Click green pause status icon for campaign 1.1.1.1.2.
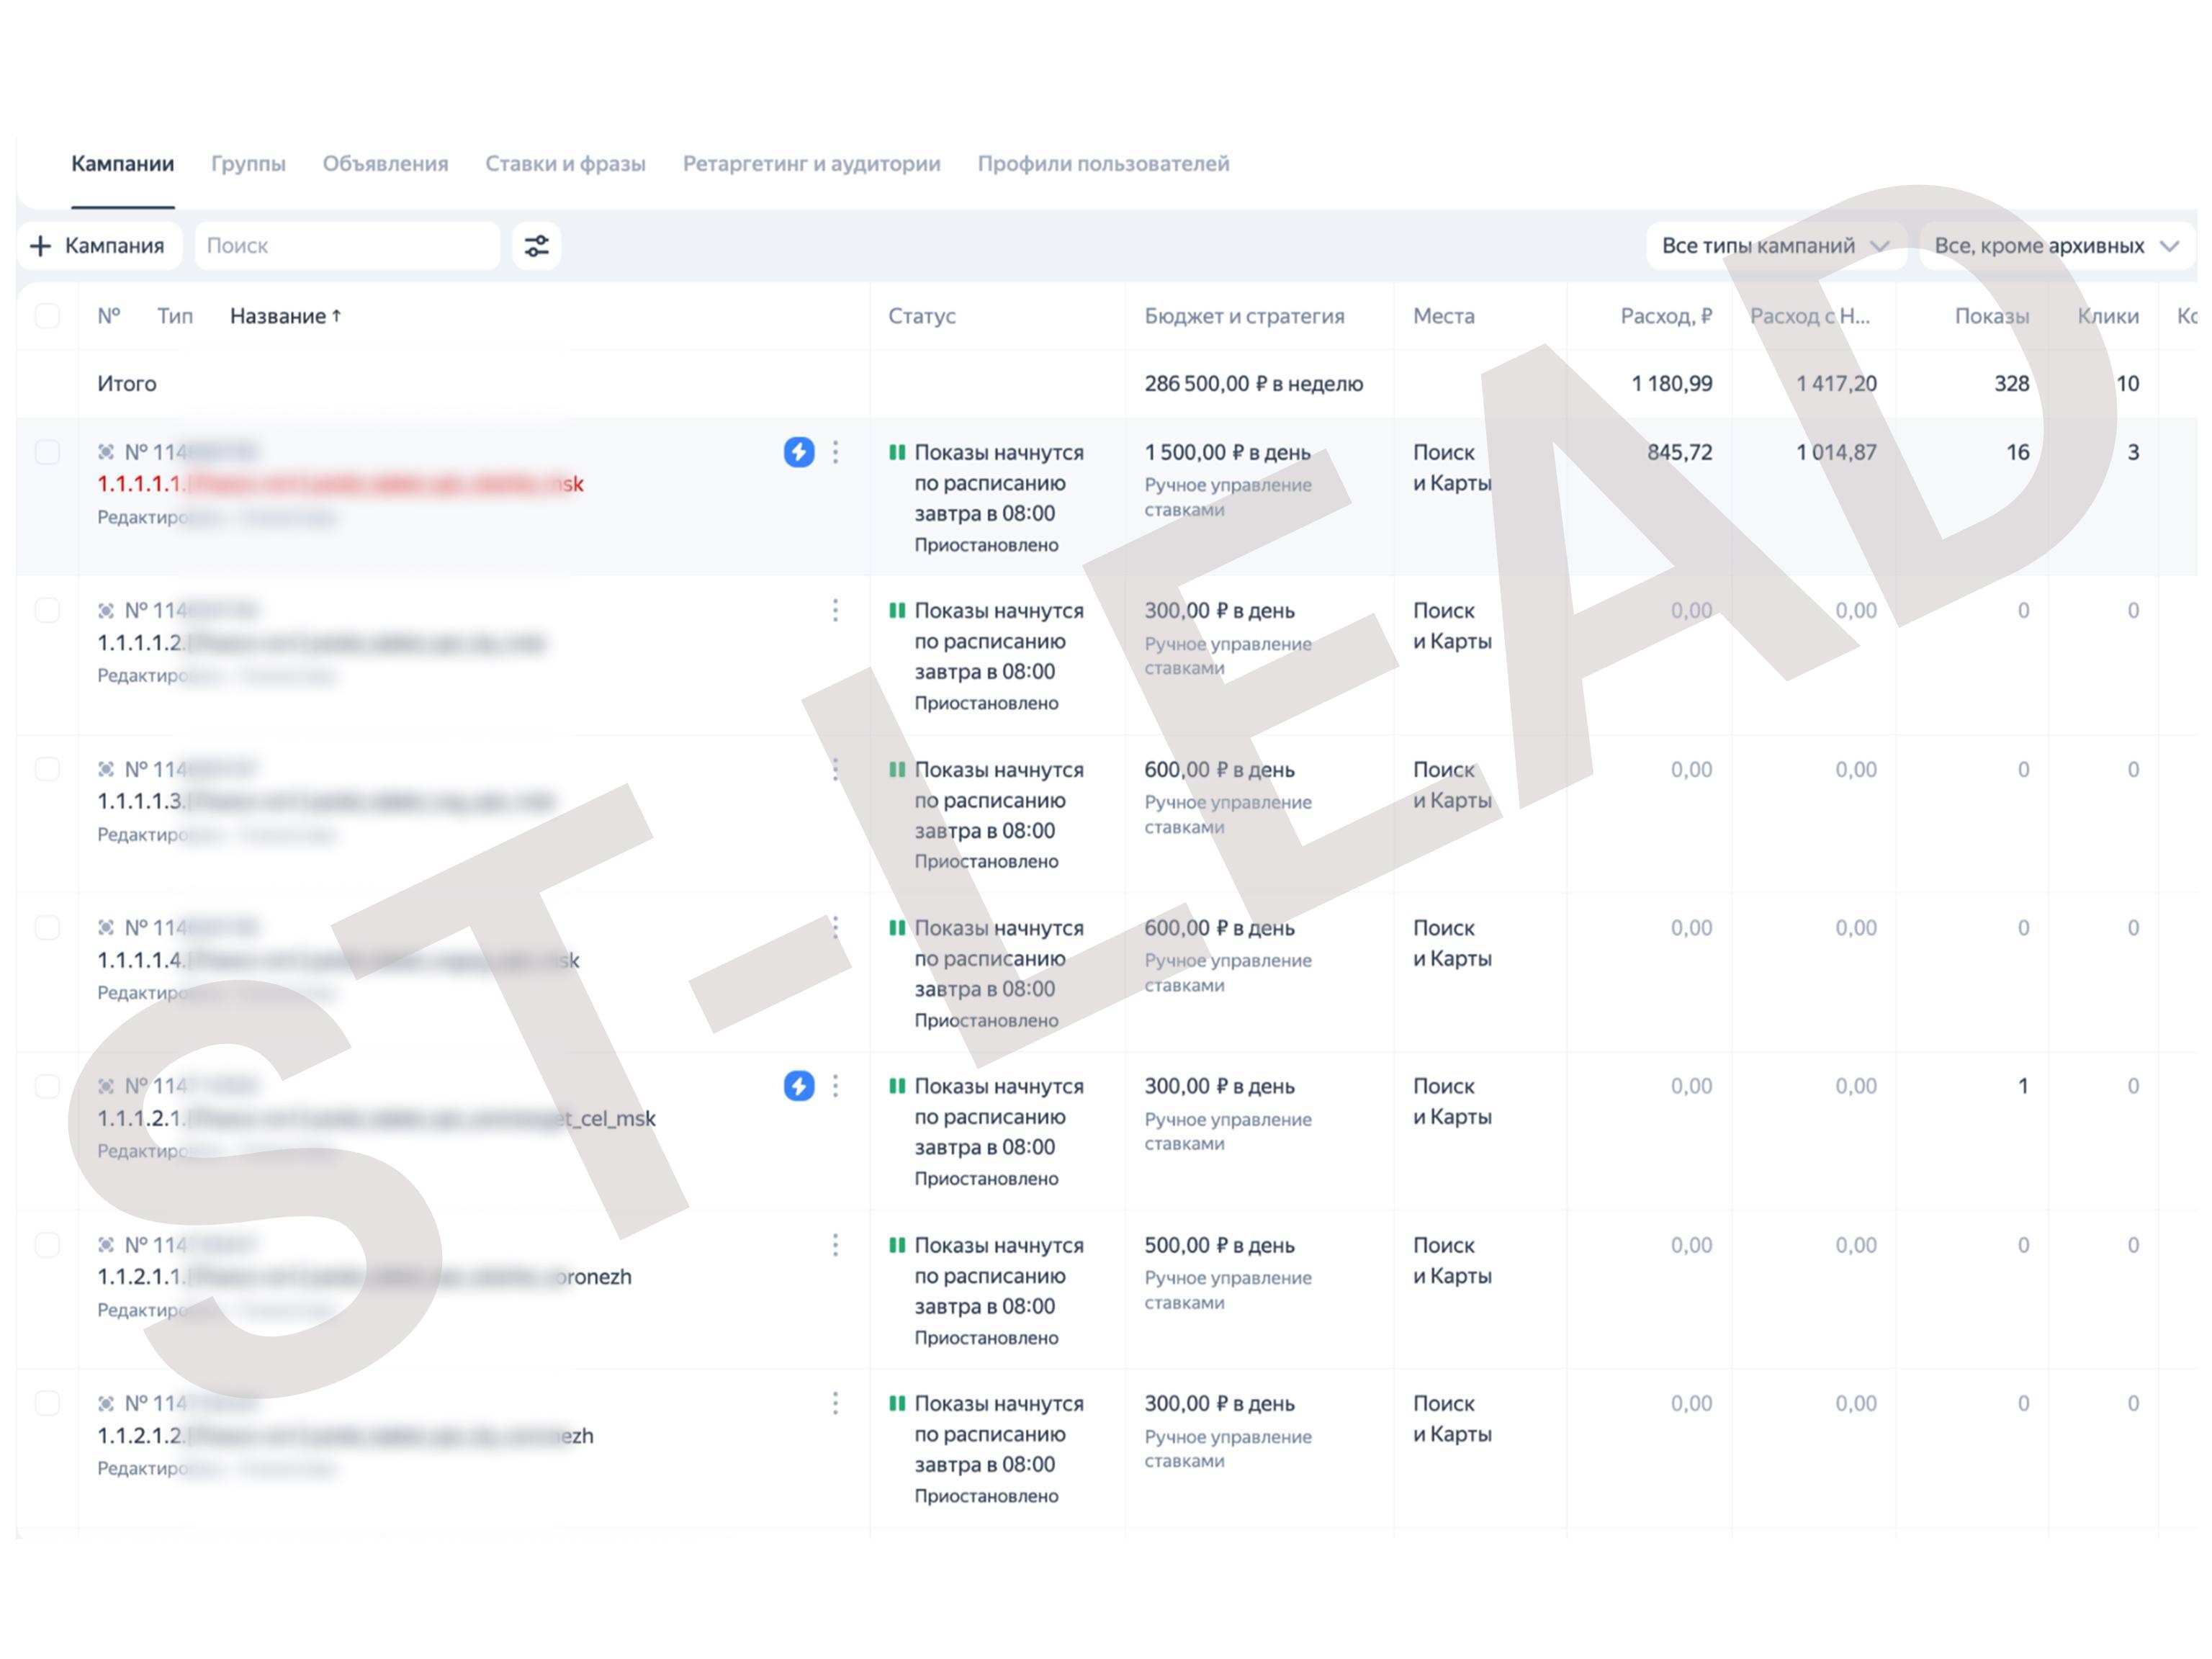 click(x=897, y=610)
